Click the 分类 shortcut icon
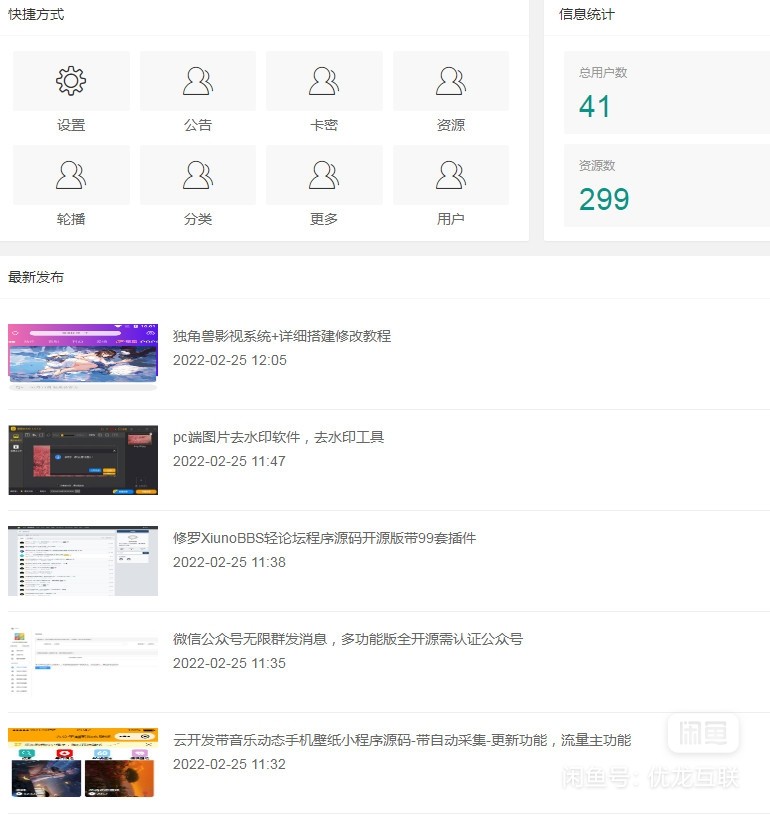The image size is (770, 823). (198, 176)
